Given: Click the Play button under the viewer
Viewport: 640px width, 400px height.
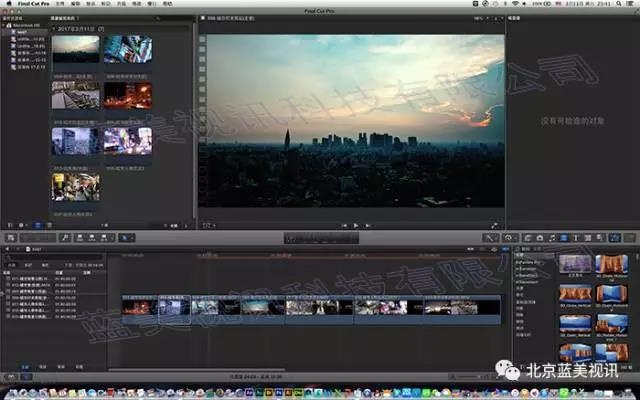Looking at the screenshot, I should point(356,225).
